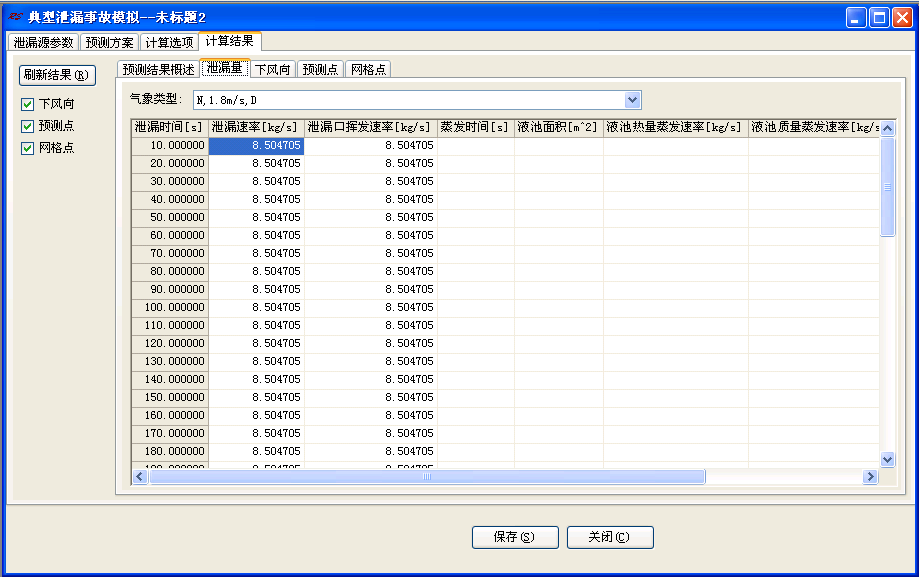Select the 130.000000 time cell
The width and height of the screenshot is (919, 577).
coord(170,361)
